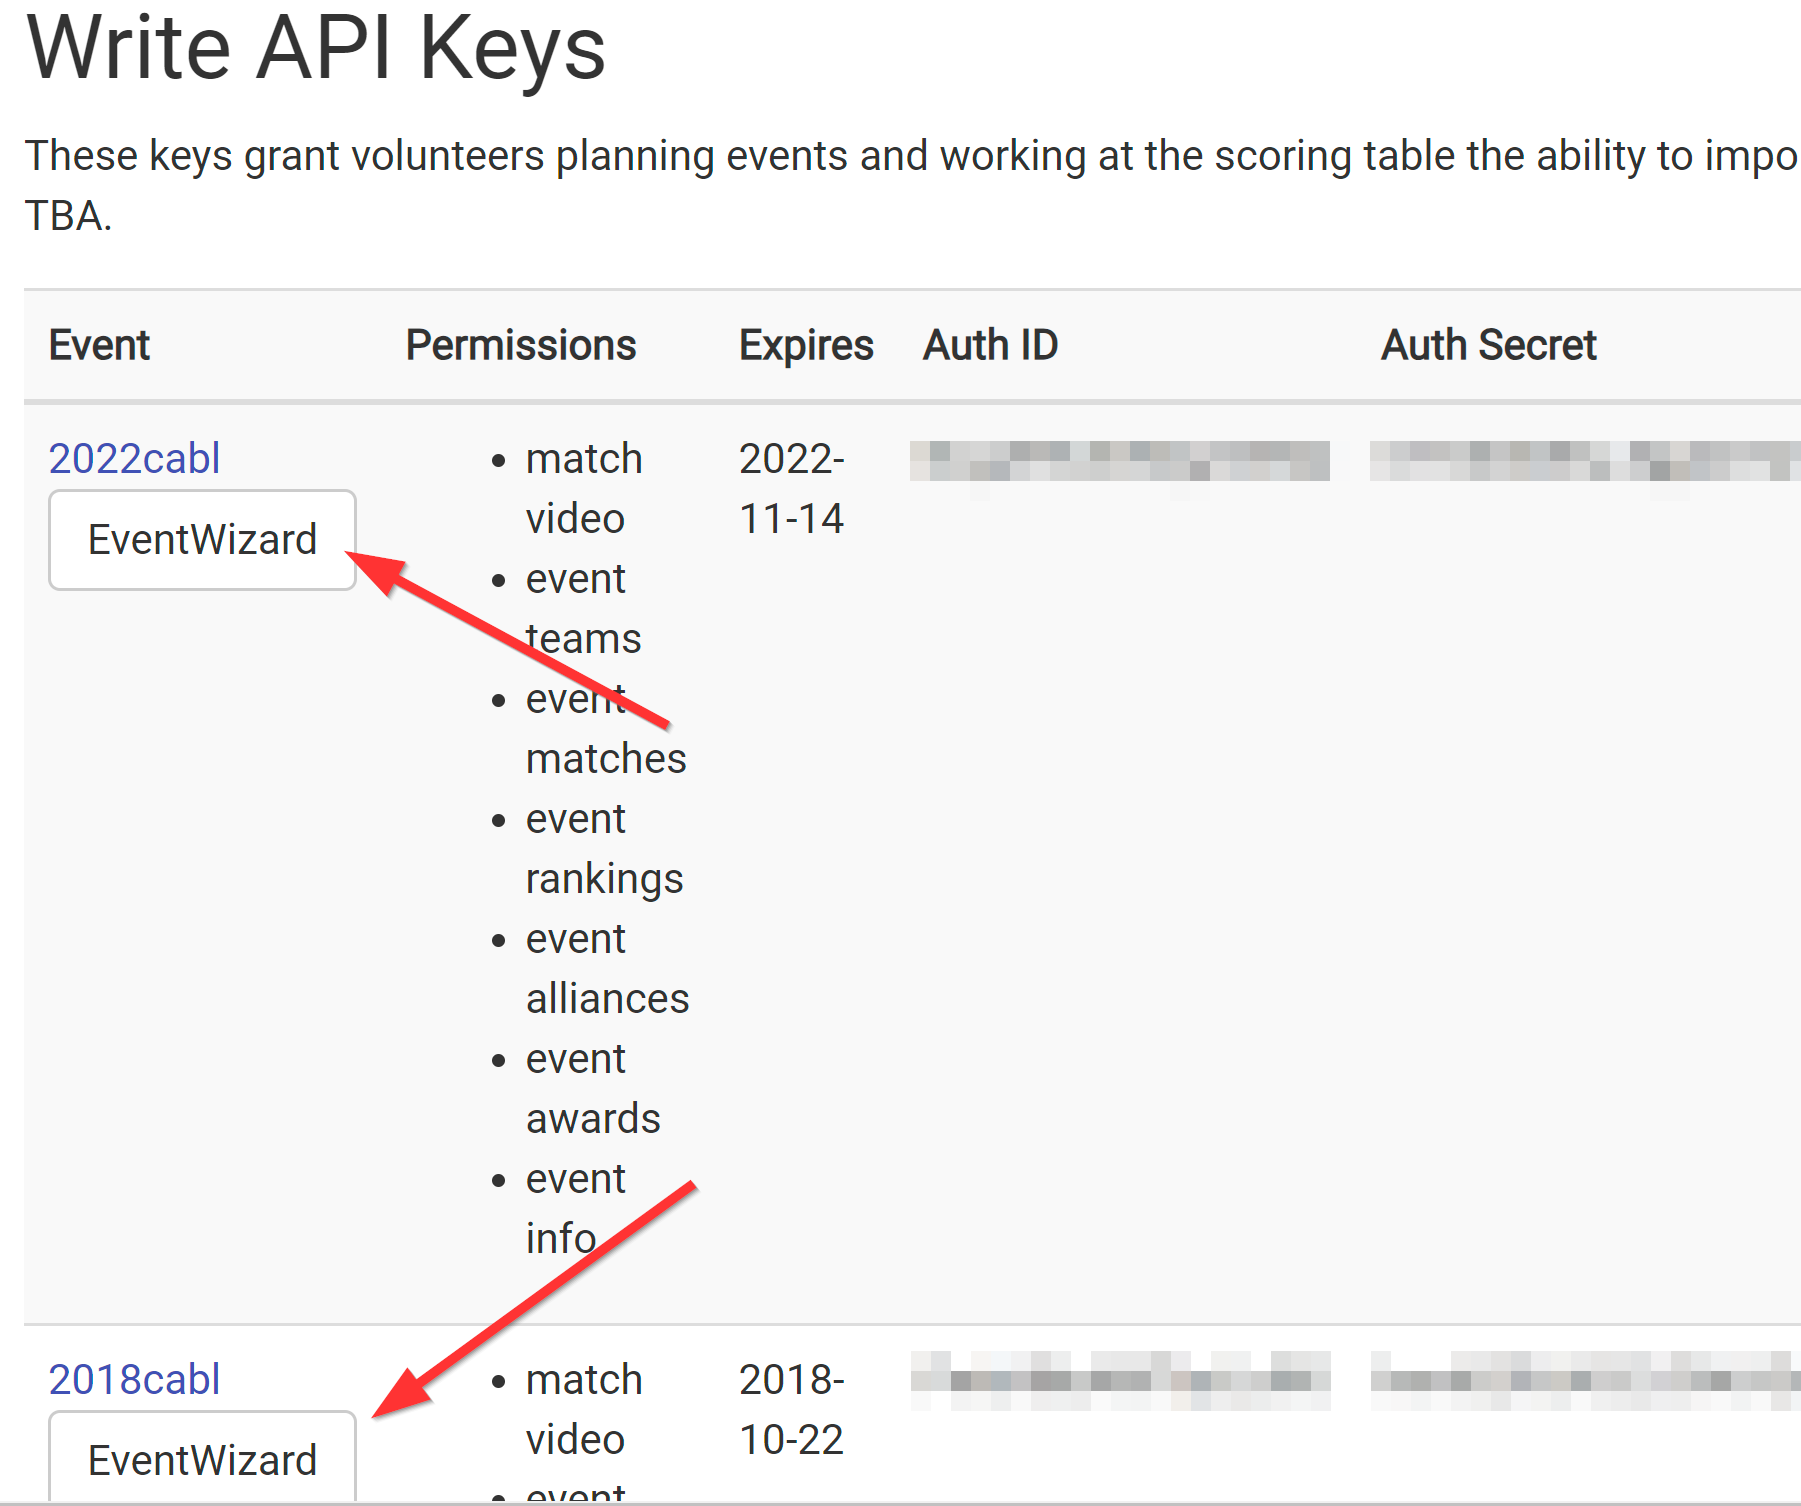Click the Auth Secret column header
The width and height of the screenshot is (1801, 1506).
(x=1488, y=344)
